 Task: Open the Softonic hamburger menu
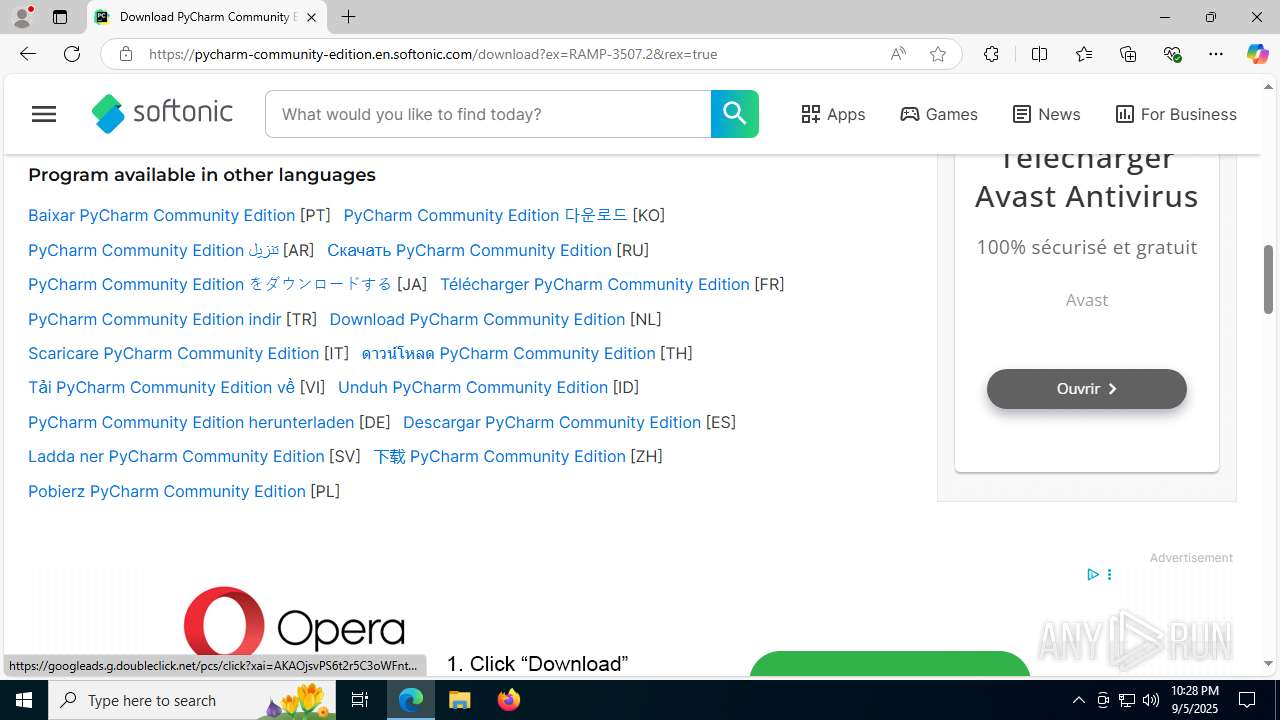tap(44, 114)
